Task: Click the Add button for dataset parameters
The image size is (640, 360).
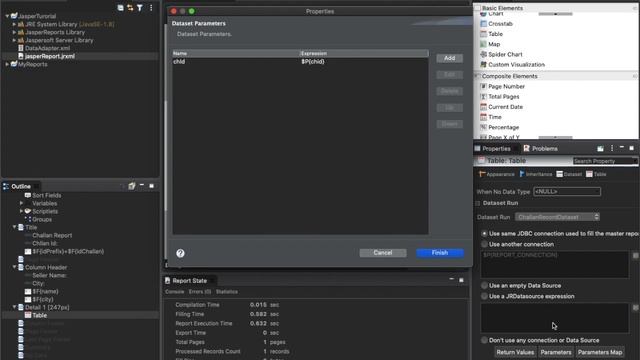Action: pyautogui.click(x=449, y=58)
